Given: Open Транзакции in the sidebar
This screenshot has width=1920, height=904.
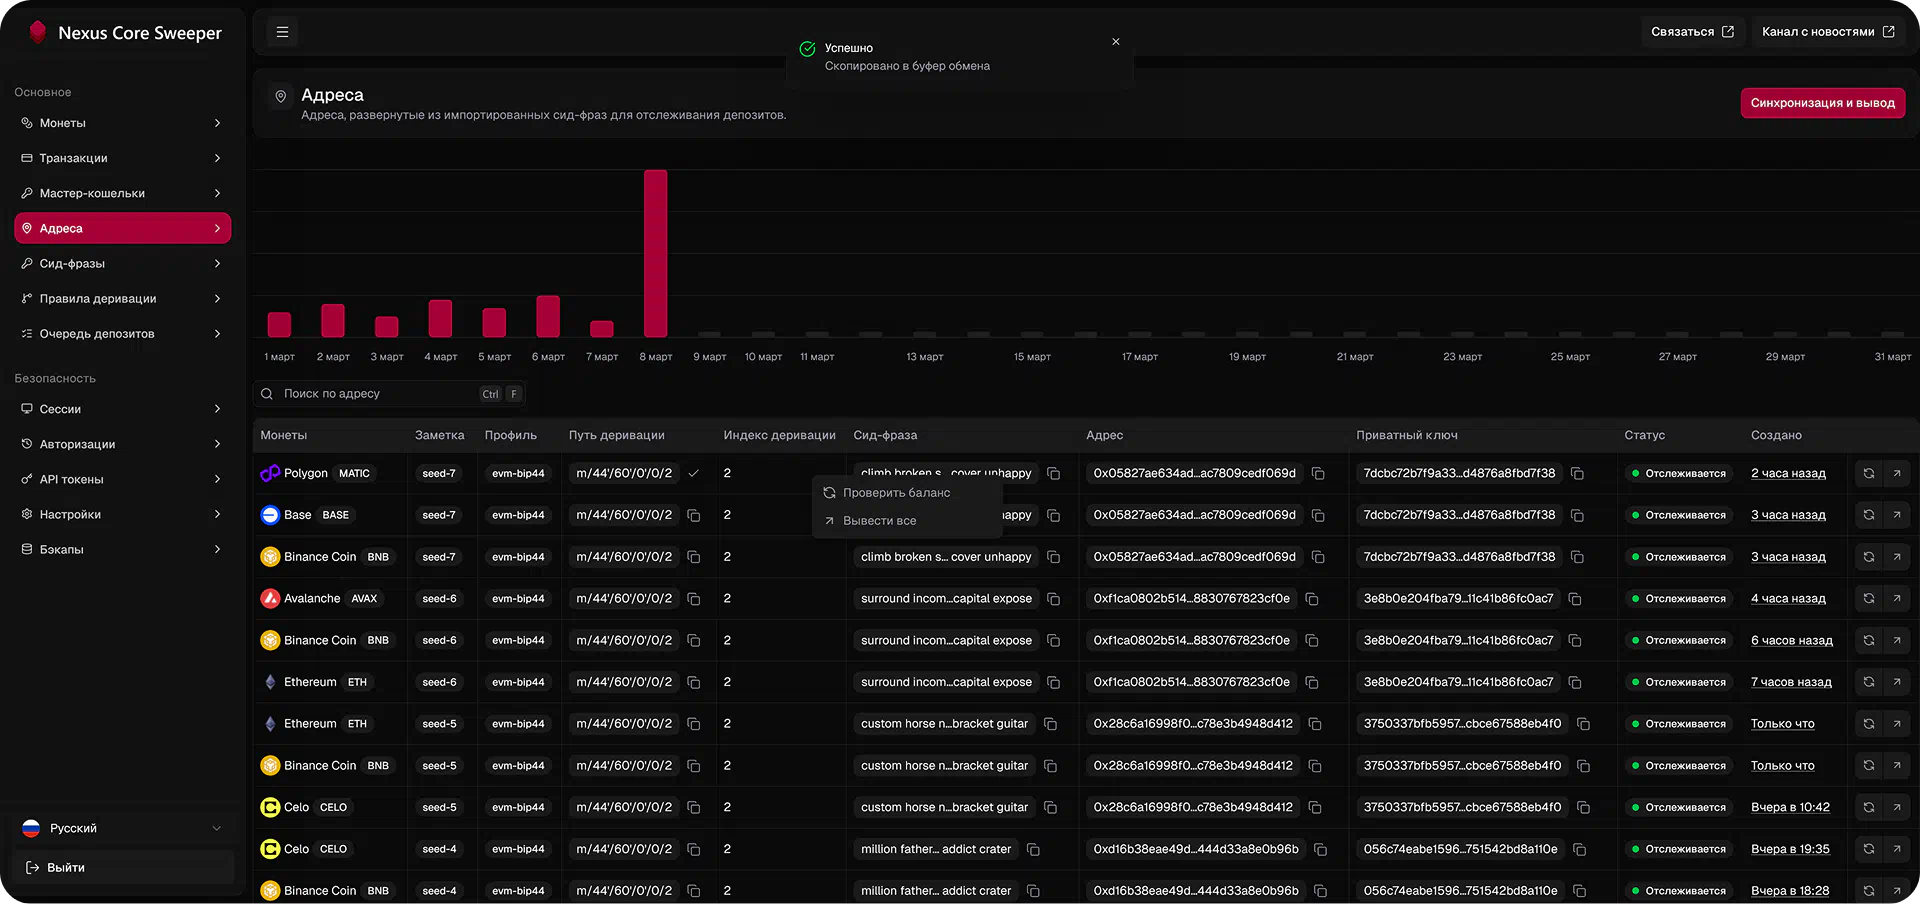Looking at the screenshot, I should tap(122, 158).
